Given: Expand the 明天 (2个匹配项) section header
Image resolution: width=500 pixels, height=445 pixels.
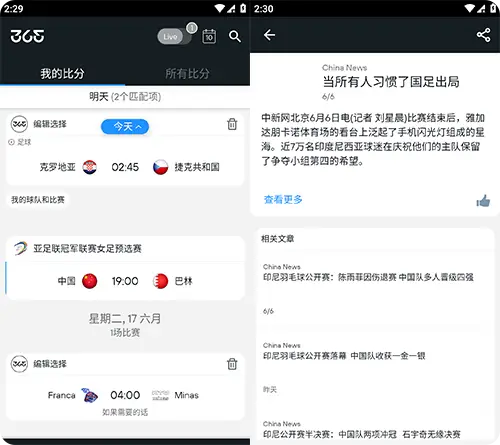Looking at the screenshot, I should click(x=125, y=97).
